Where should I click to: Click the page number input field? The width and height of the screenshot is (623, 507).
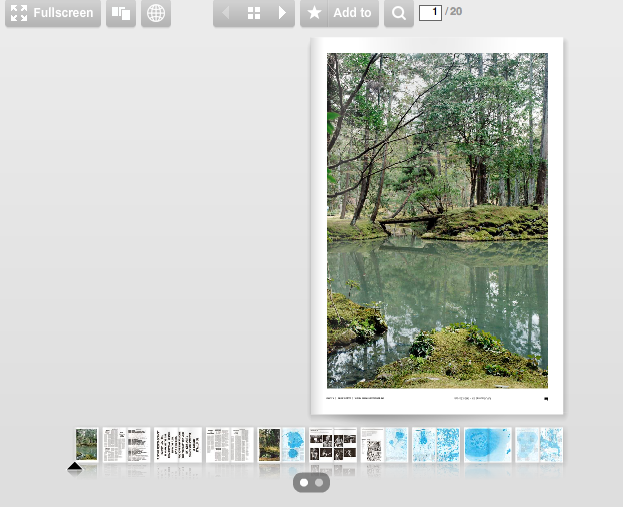click(x=430, y=13)
